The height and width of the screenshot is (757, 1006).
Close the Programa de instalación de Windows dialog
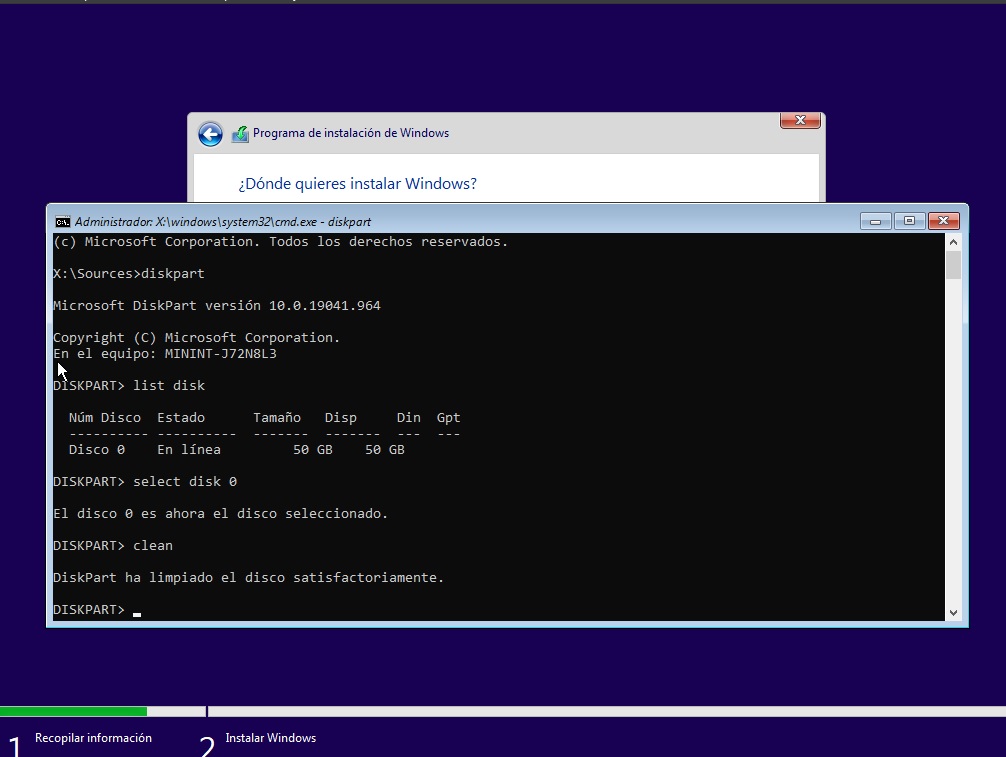pyautogui.click(x=800, y=120)
